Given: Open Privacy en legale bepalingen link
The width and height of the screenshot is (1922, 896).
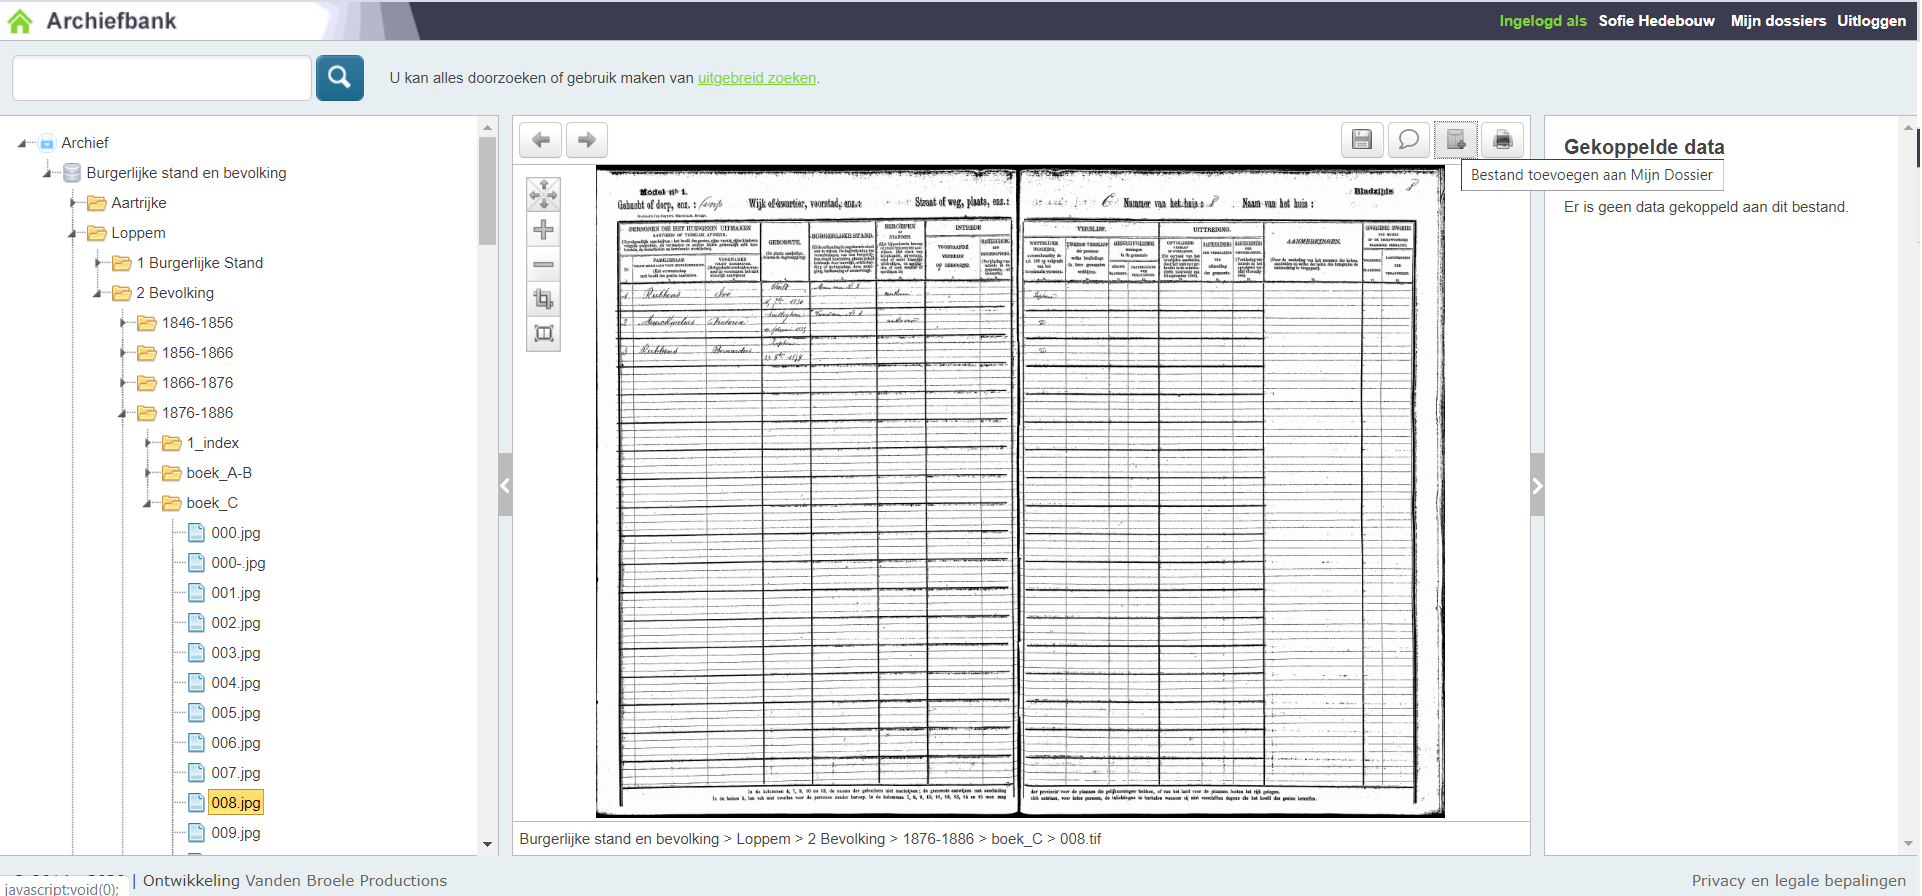Looking at the screenshot, I should point(1798,881).
